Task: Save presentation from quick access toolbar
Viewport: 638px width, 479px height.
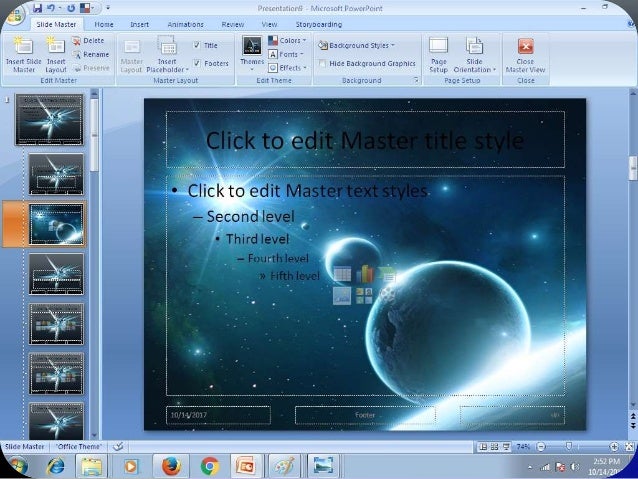Action: (x=37, y=8)
